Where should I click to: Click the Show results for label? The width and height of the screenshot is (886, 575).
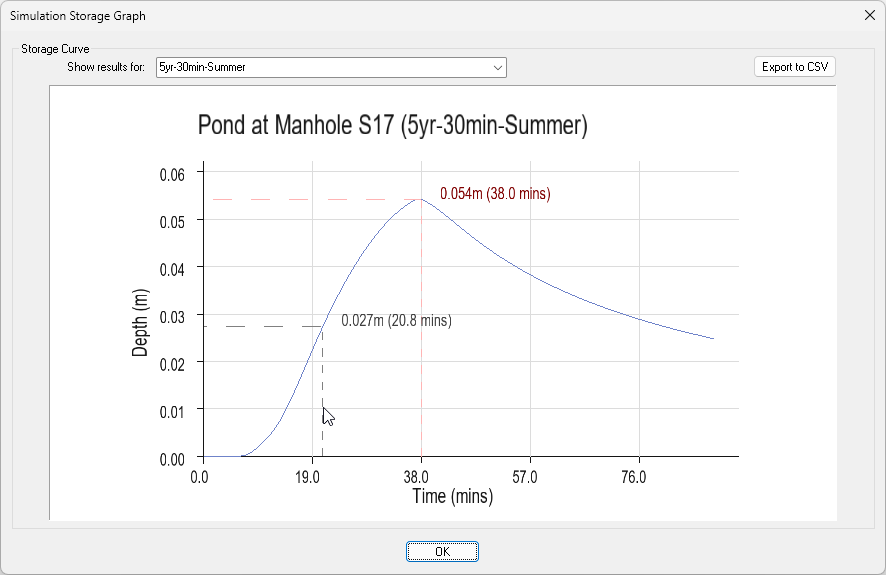click(106, 67)
